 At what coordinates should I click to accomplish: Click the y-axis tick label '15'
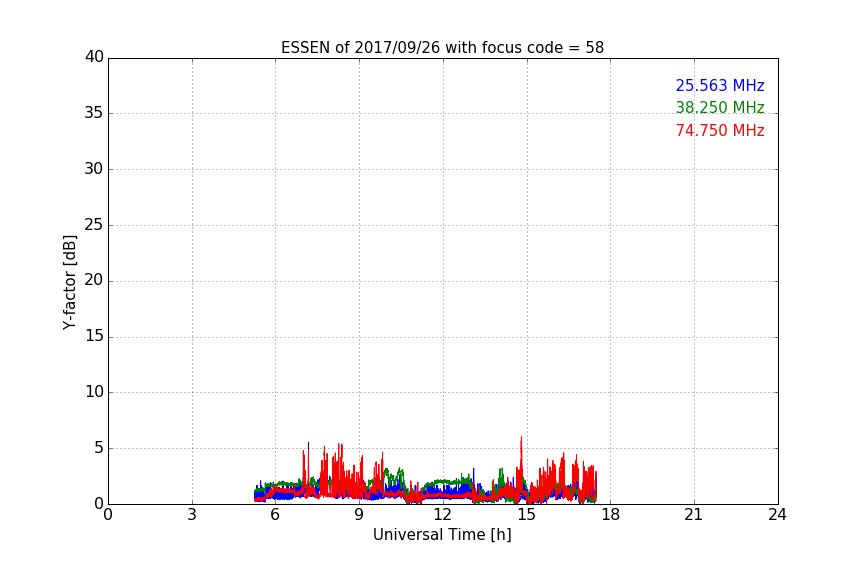click(94, 336)
